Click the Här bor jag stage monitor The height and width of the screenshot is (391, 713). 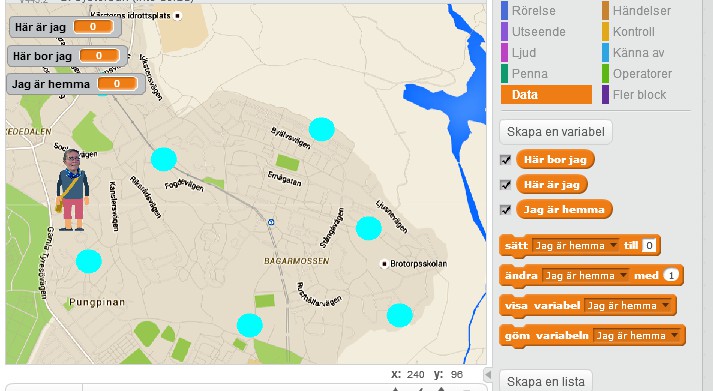67,56
